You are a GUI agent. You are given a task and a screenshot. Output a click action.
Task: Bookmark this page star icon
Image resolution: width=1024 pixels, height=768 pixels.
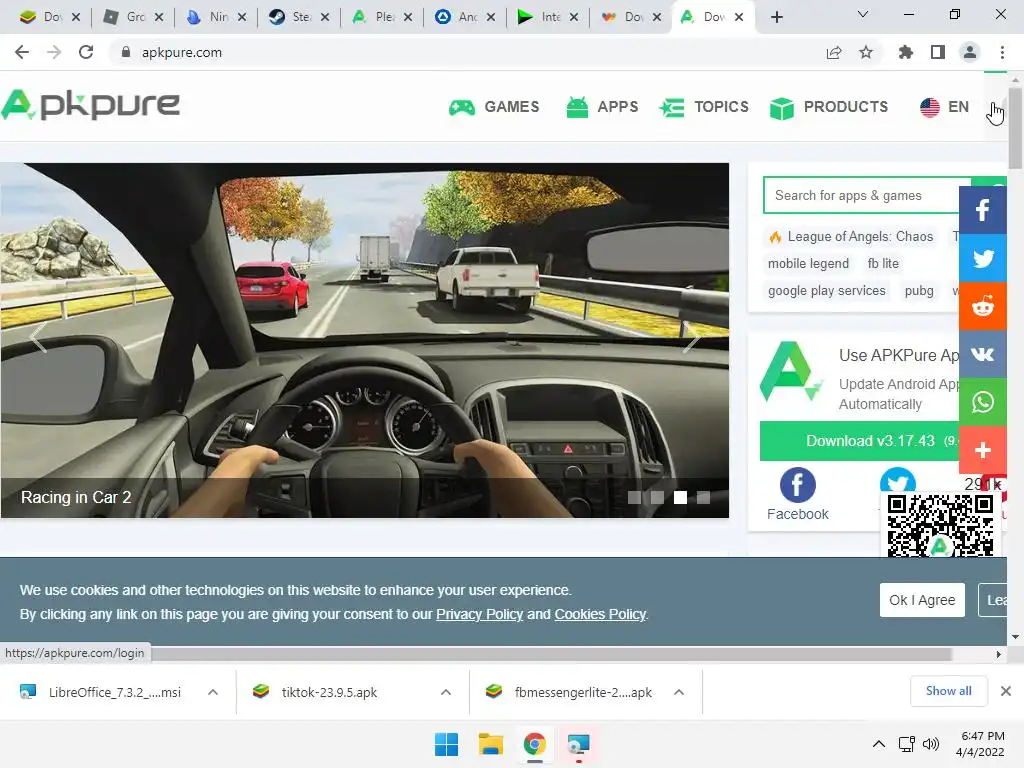(x=866, y=52)
